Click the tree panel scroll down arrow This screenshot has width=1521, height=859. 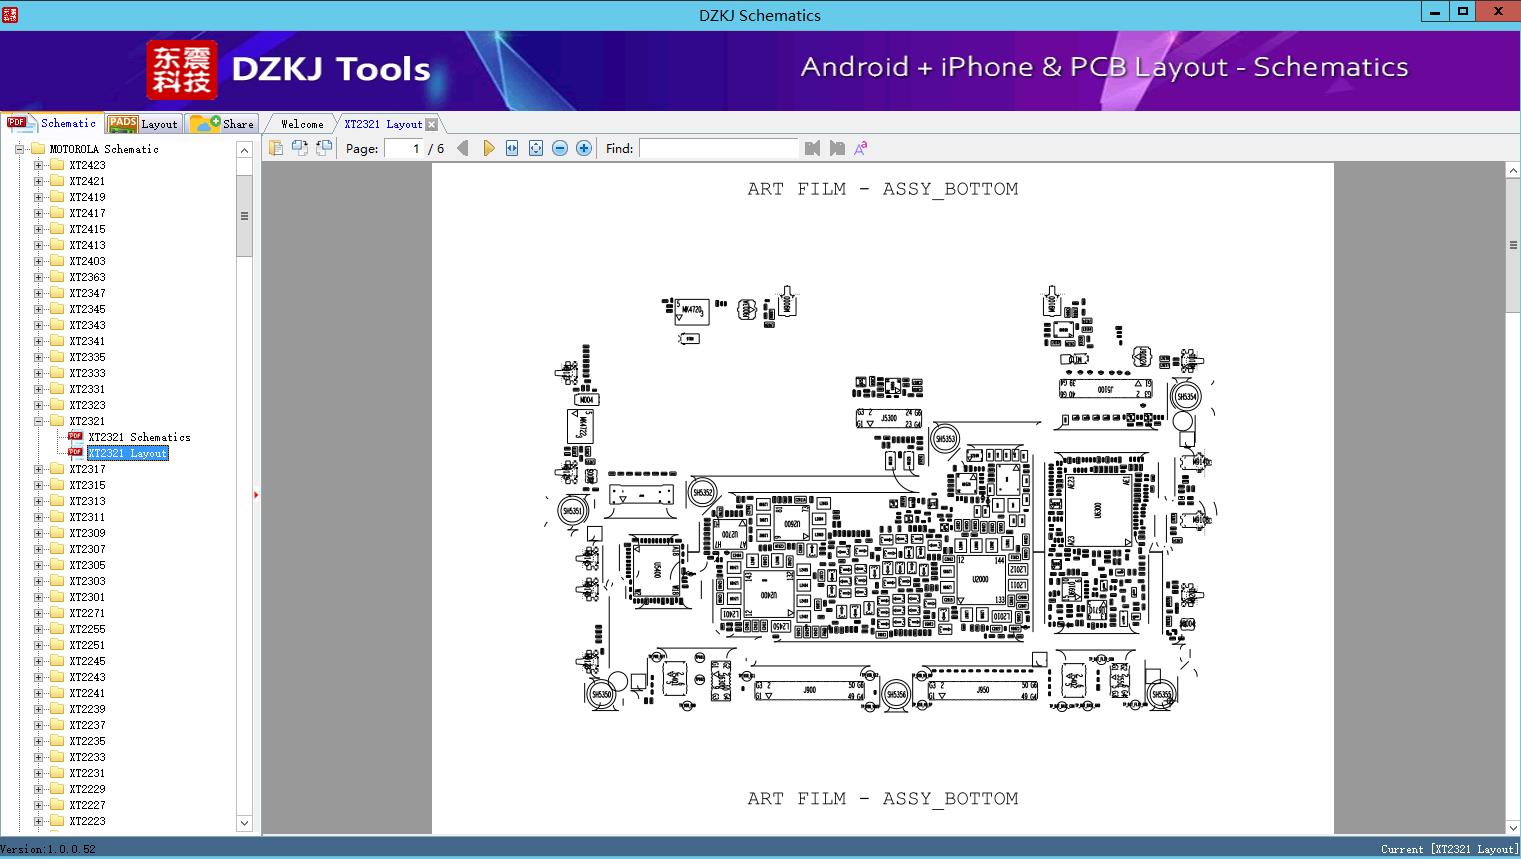coord(244,823)
